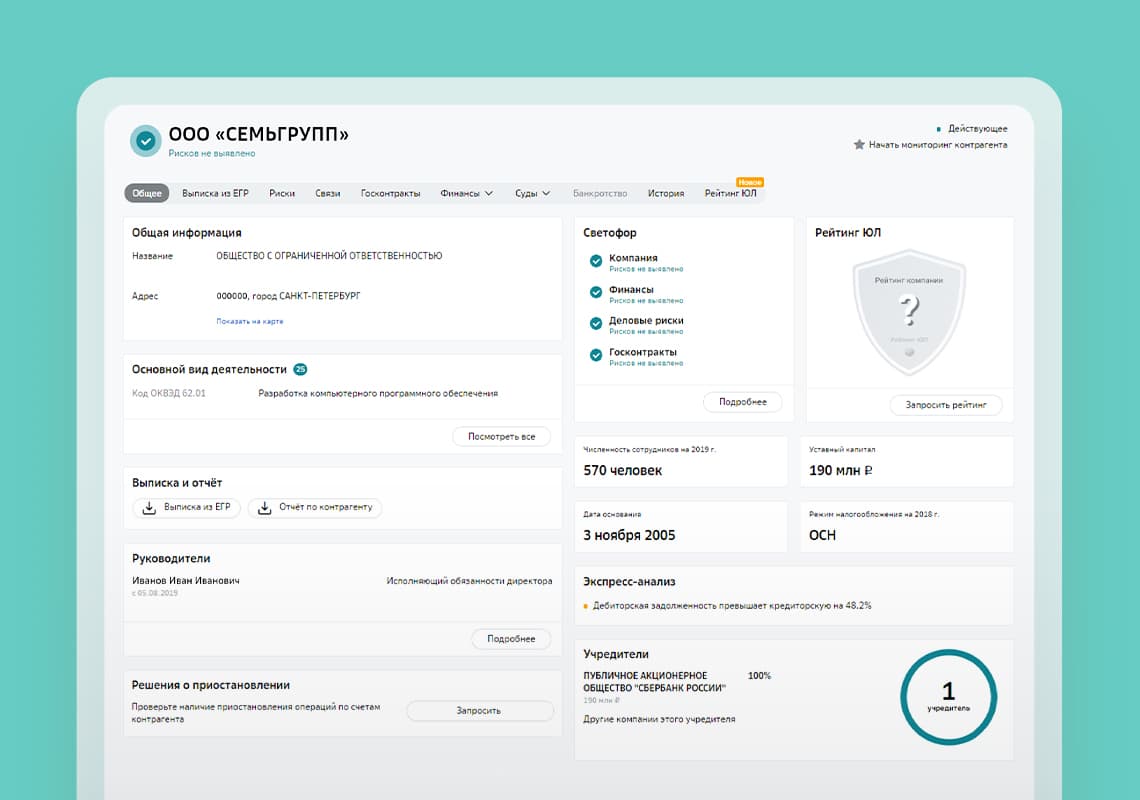Click the Компания label in Светофор
The height and width of the screenshot is (800, 1140).
[633, 258]
